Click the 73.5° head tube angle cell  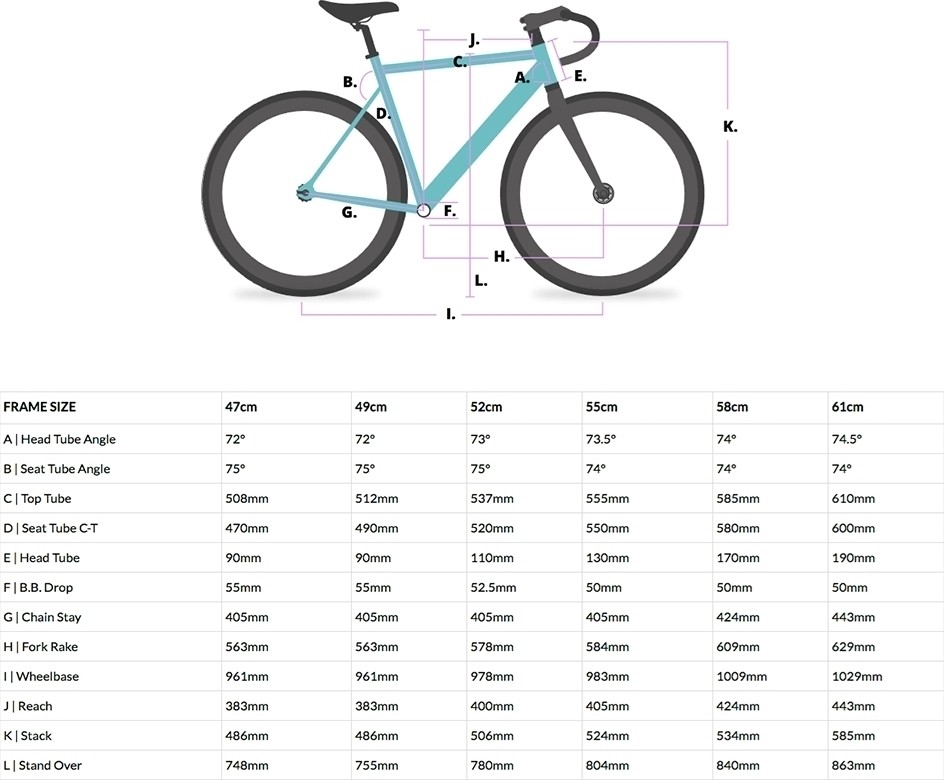point(601,439)
